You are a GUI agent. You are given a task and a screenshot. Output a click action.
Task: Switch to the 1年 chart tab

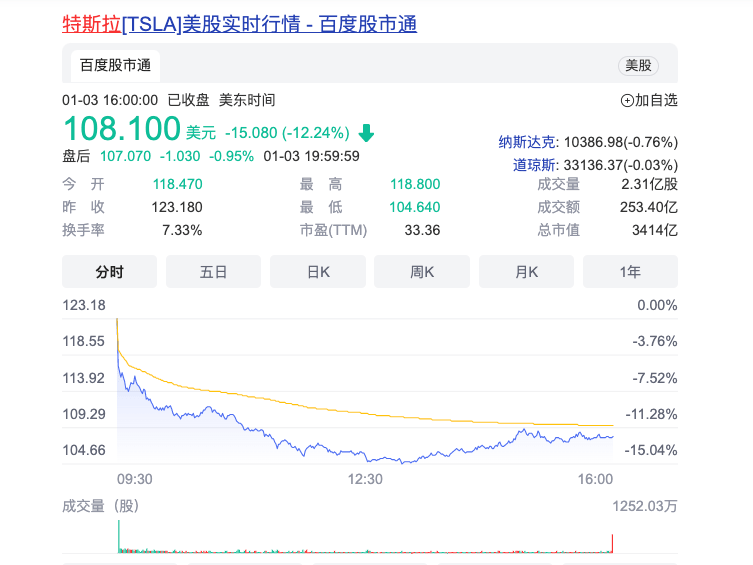pos(631,272)
